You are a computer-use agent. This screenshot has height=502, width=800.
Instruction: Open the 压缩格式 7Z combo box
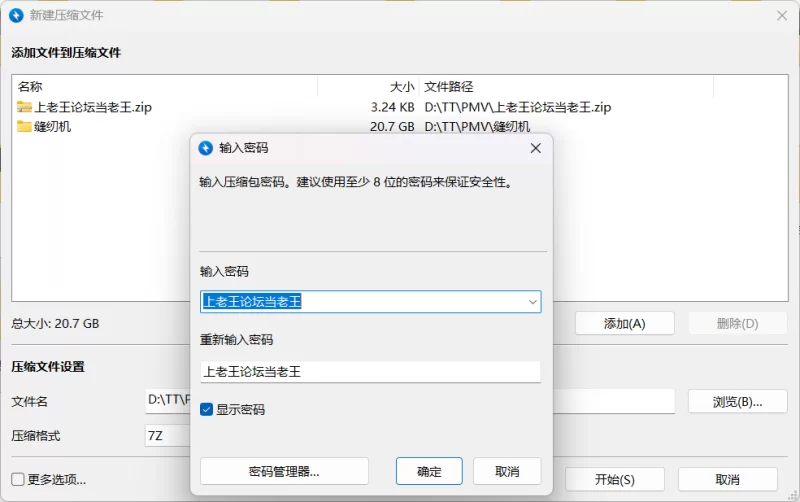pos(168,436)
